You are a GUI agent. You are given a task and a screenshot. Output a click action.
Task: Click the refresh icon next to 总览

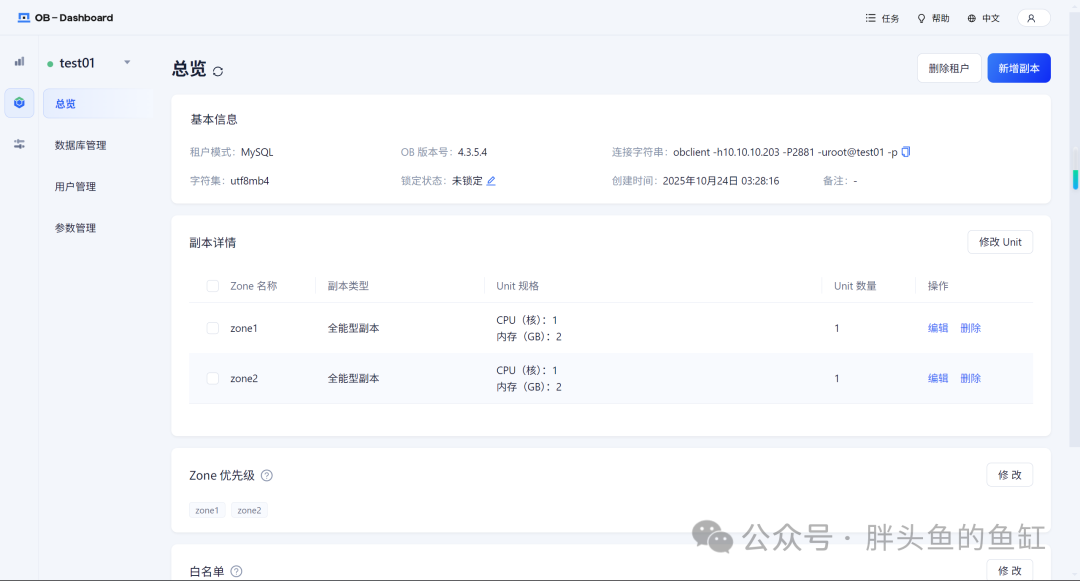click(218, 71)
